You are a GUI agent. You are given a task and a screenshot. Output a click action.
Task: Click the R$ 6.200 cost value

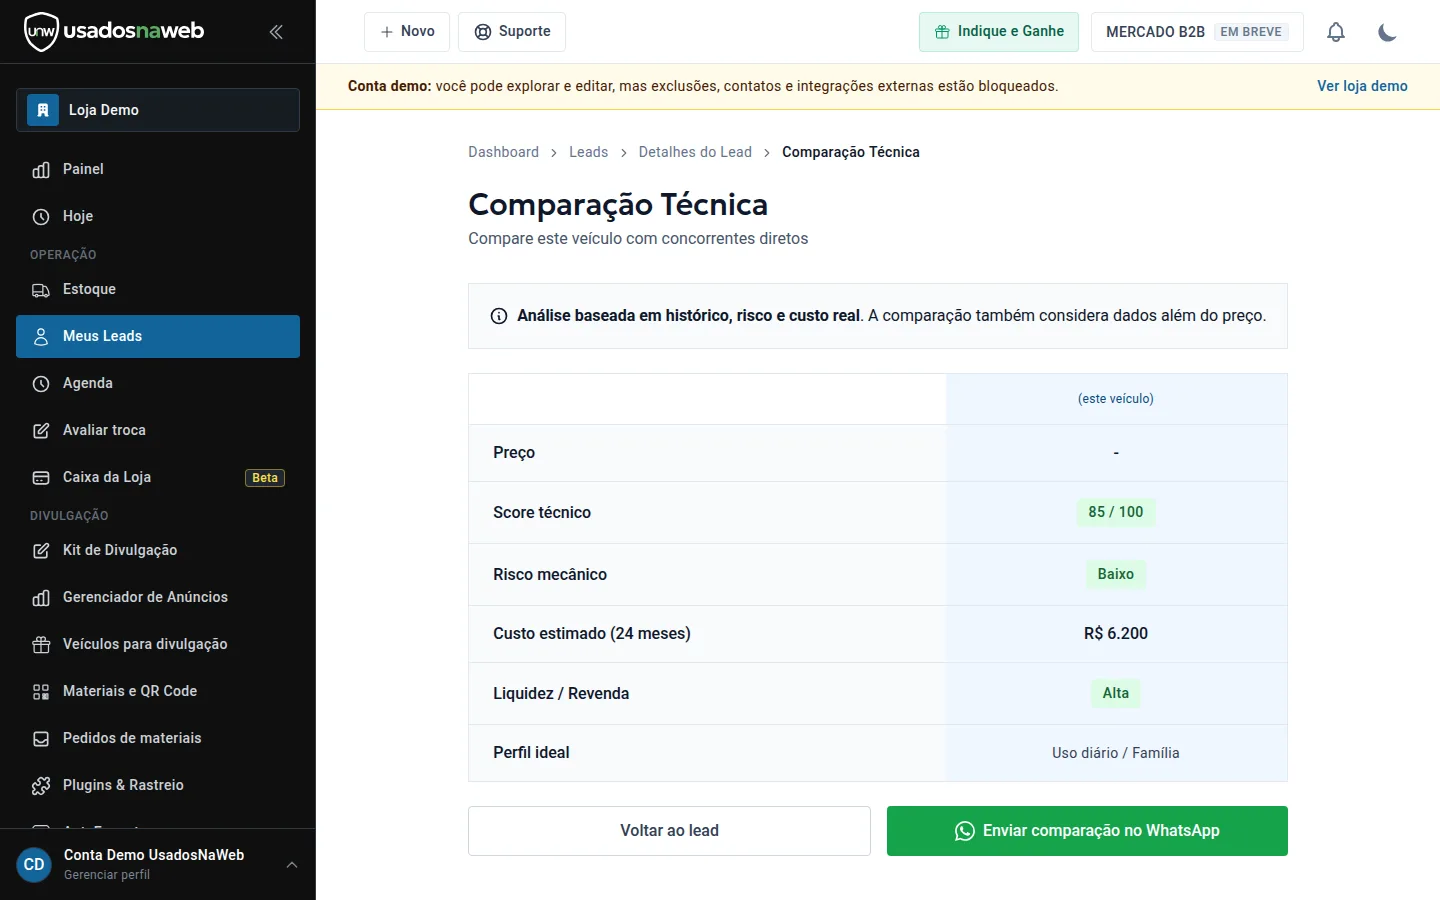pyautogui.click(x=1116, y=634)
